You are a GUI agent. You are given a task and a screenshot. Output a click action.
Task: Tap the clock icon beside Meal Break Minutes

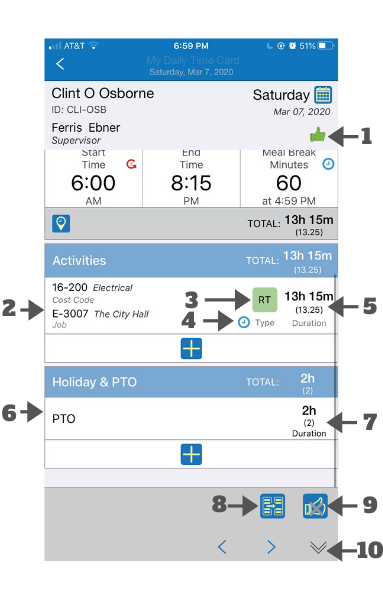coord(328,164)
